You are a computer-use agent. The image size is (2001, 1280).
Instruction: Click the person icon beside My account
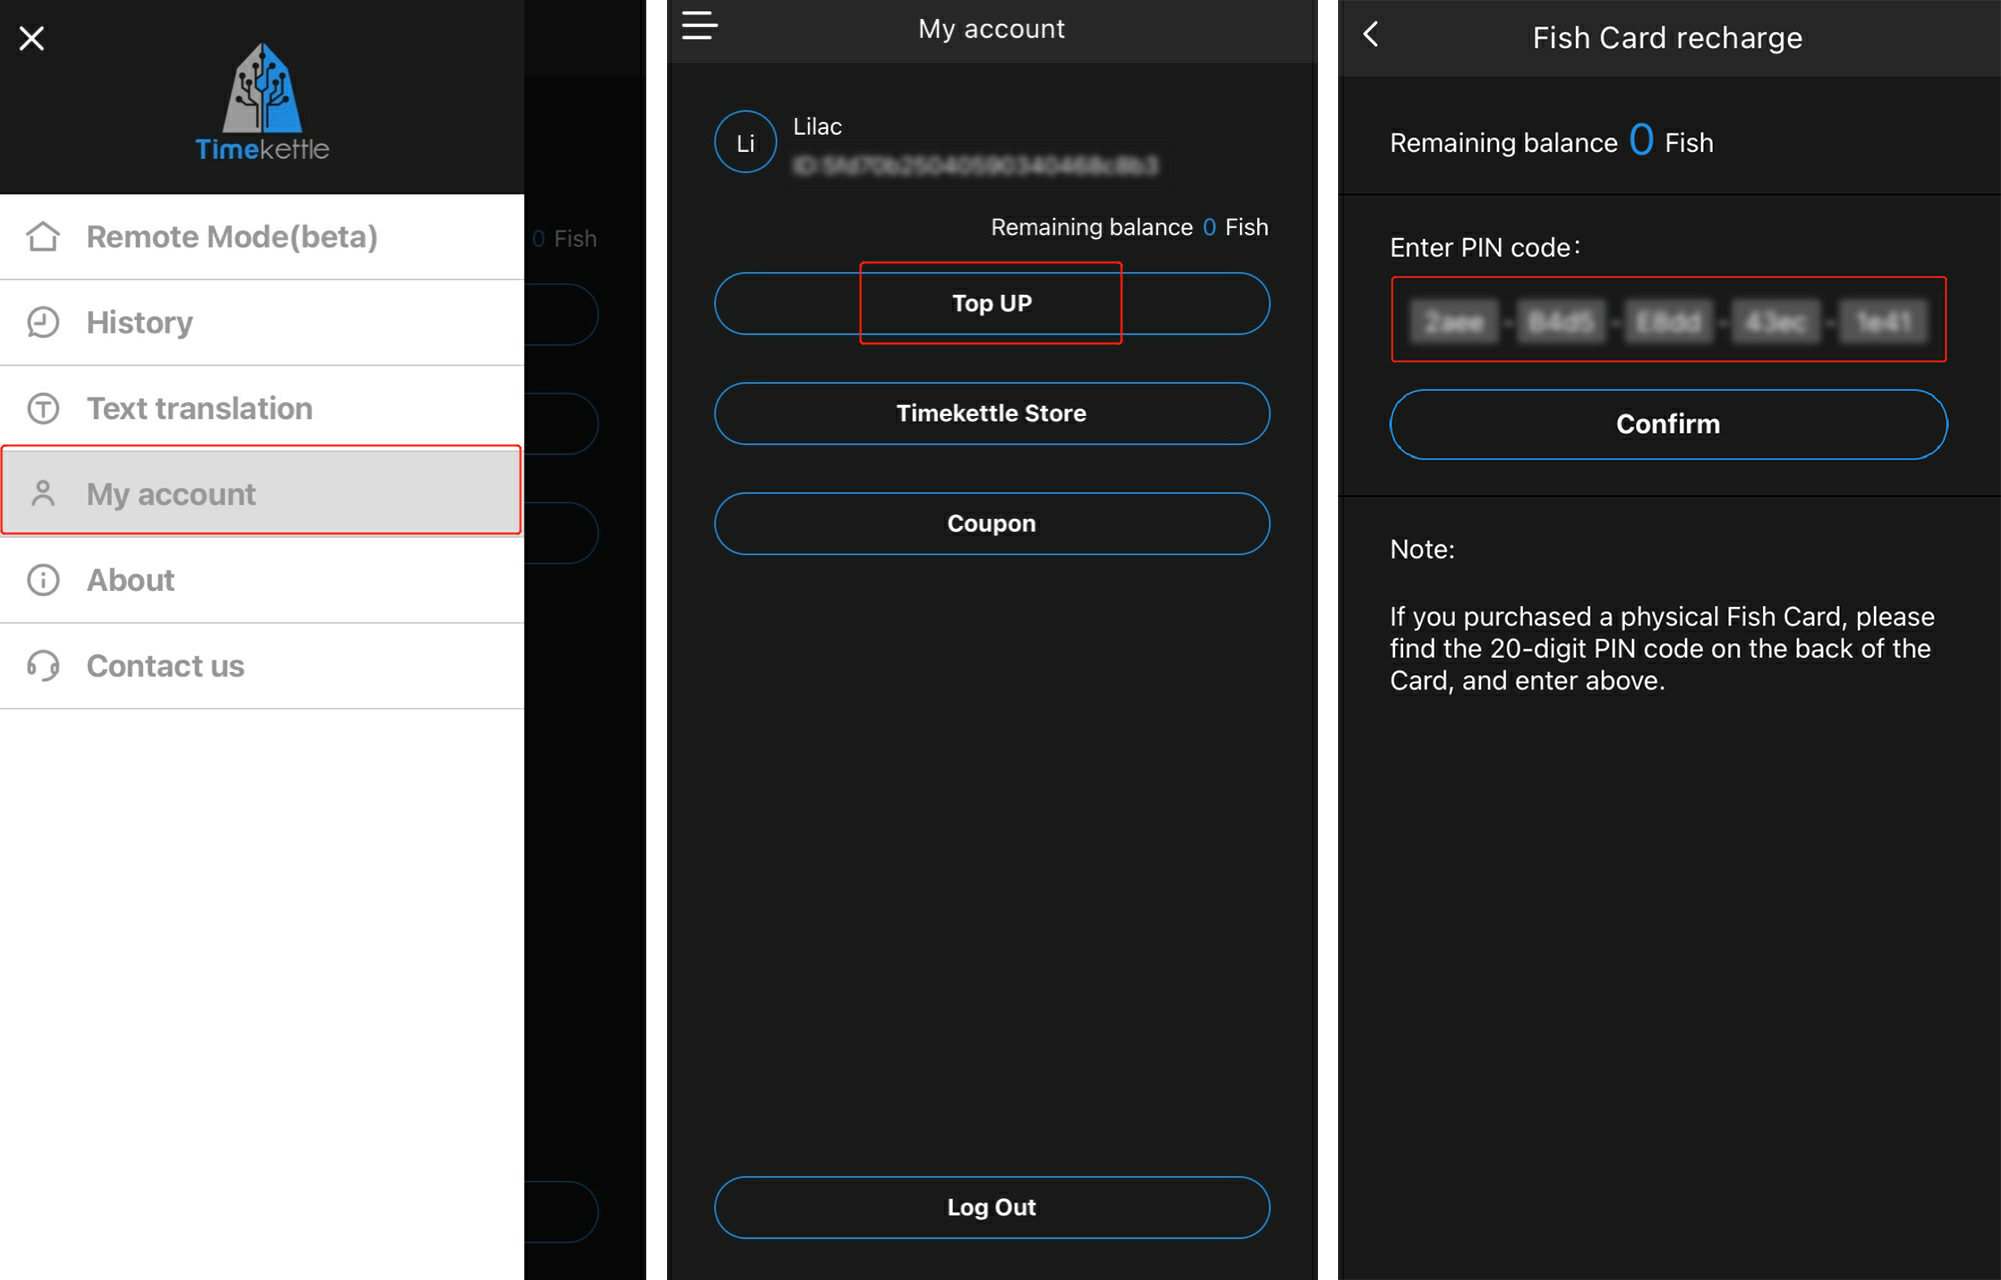(43, 493)
